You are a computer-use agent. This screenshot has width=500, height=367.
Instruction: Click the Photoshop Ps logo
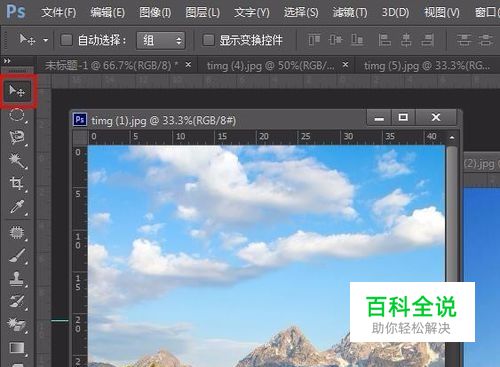(x=16, y=12)
